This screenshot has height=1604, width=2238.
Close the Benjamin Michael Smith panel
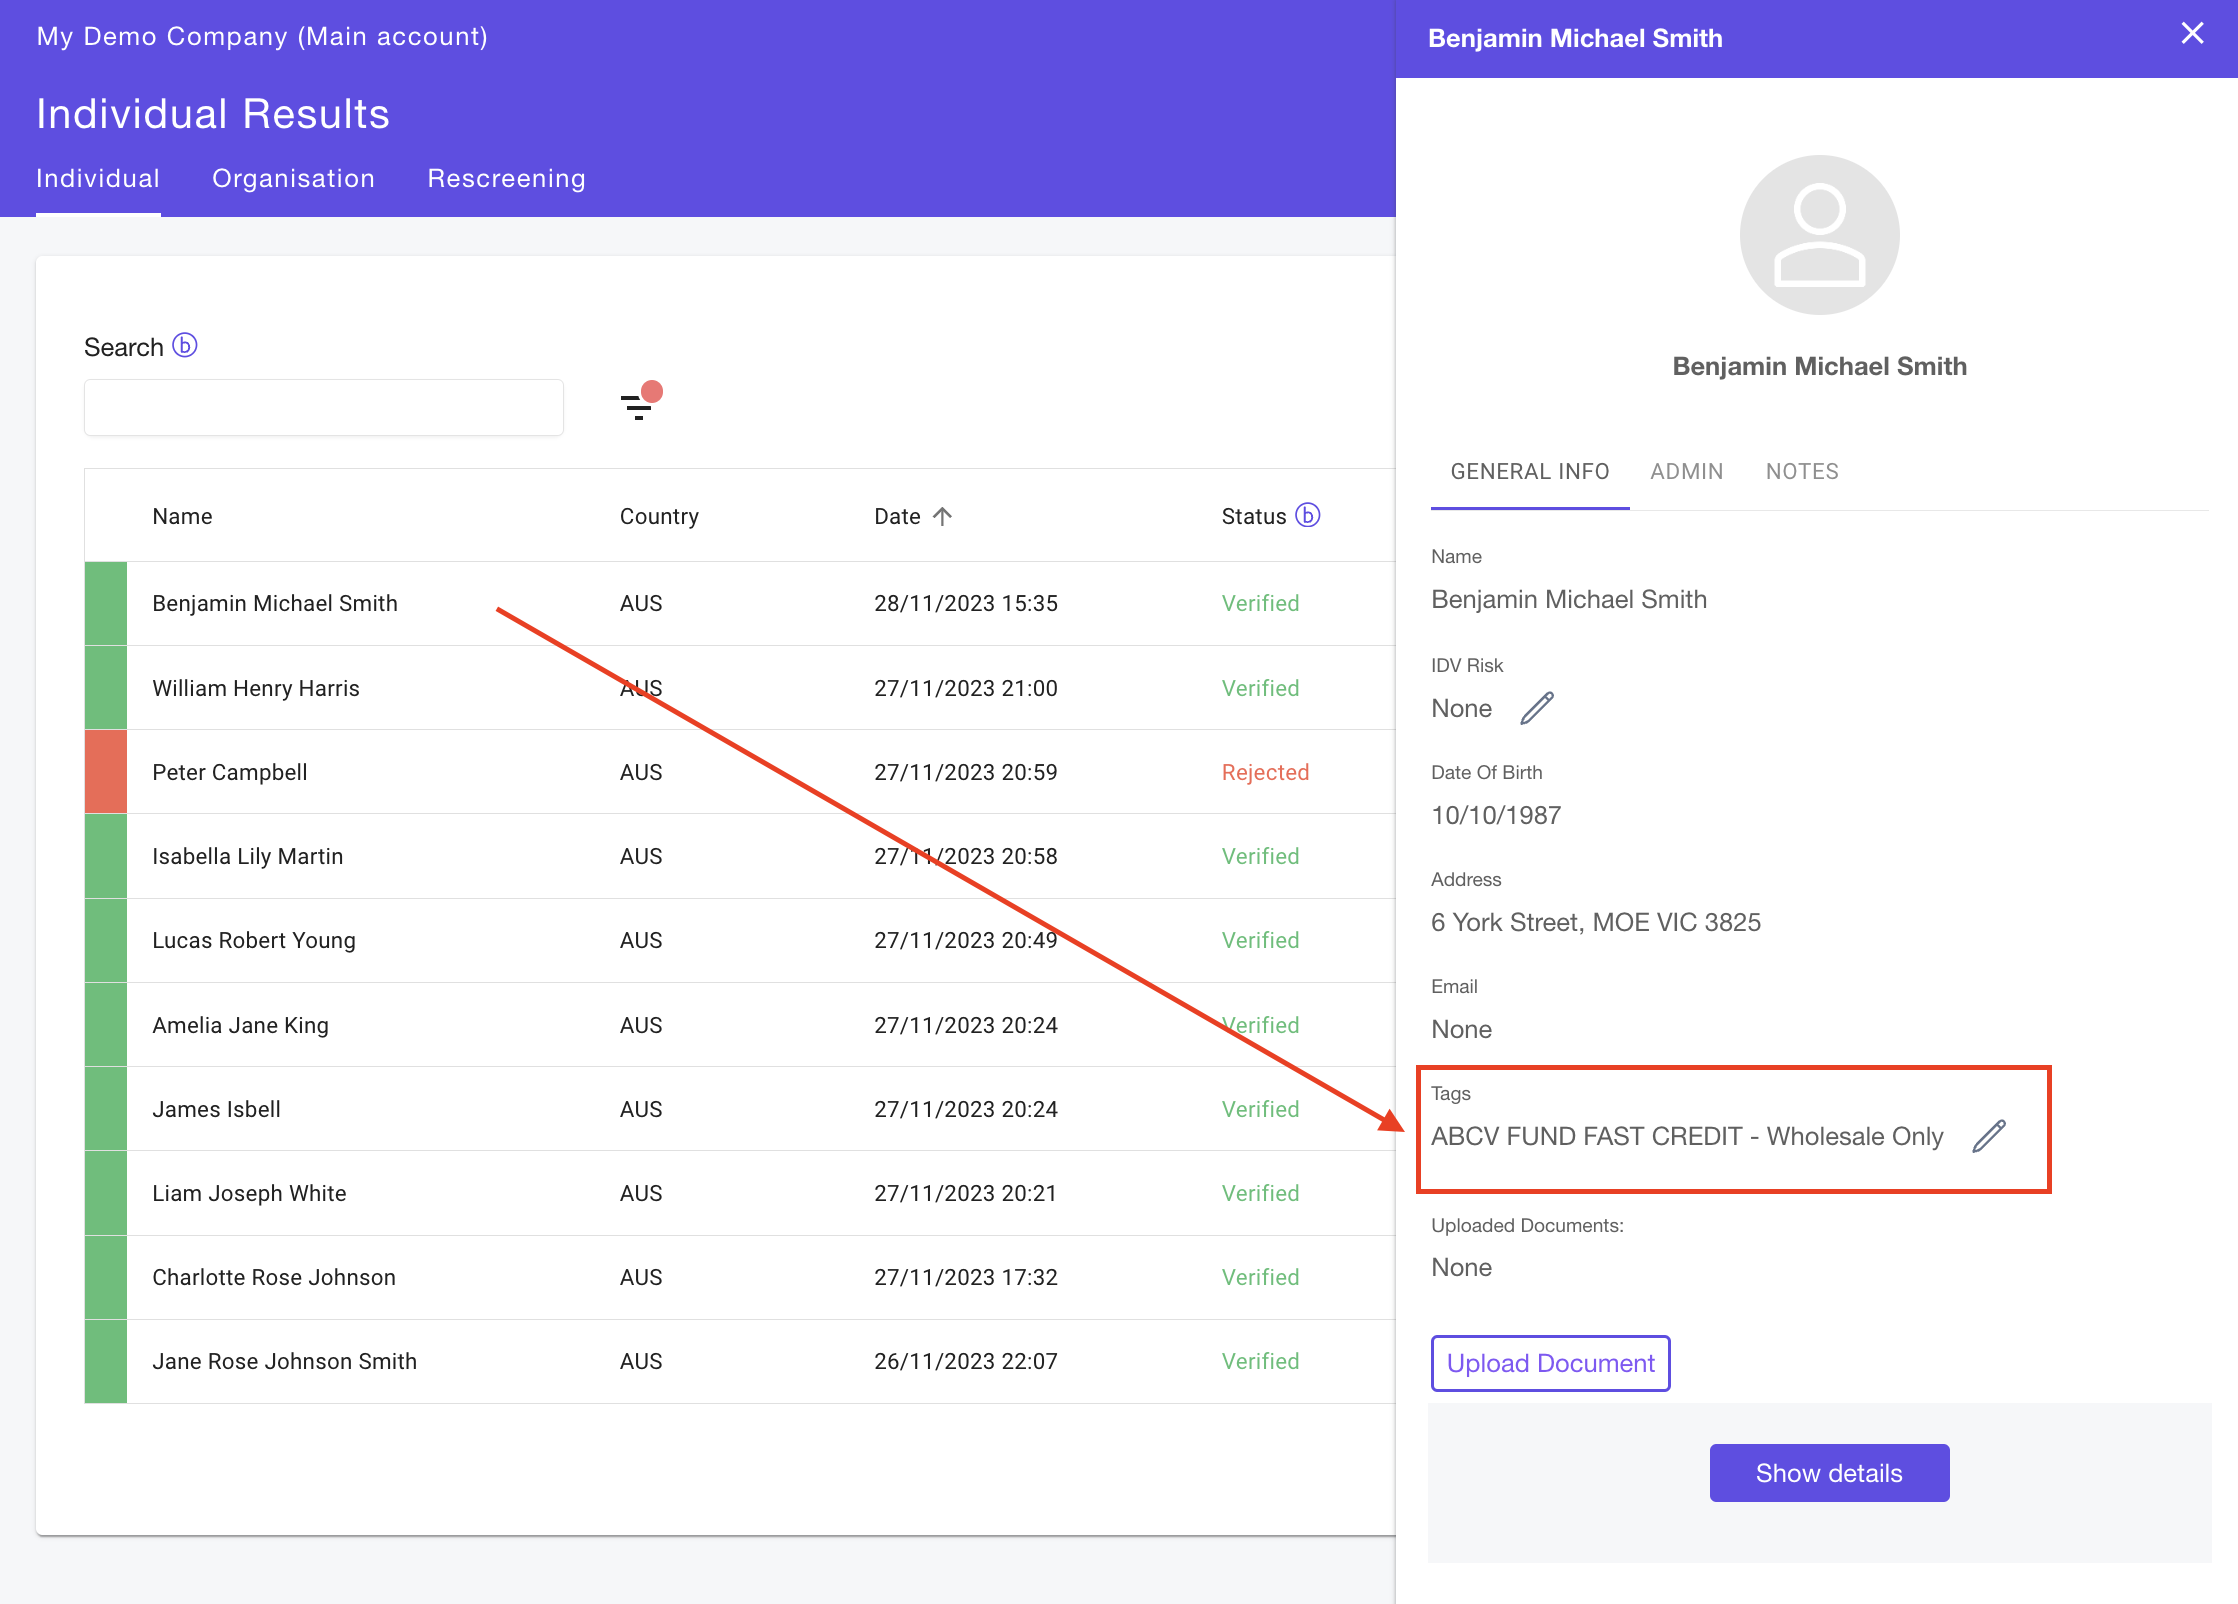2192,34
